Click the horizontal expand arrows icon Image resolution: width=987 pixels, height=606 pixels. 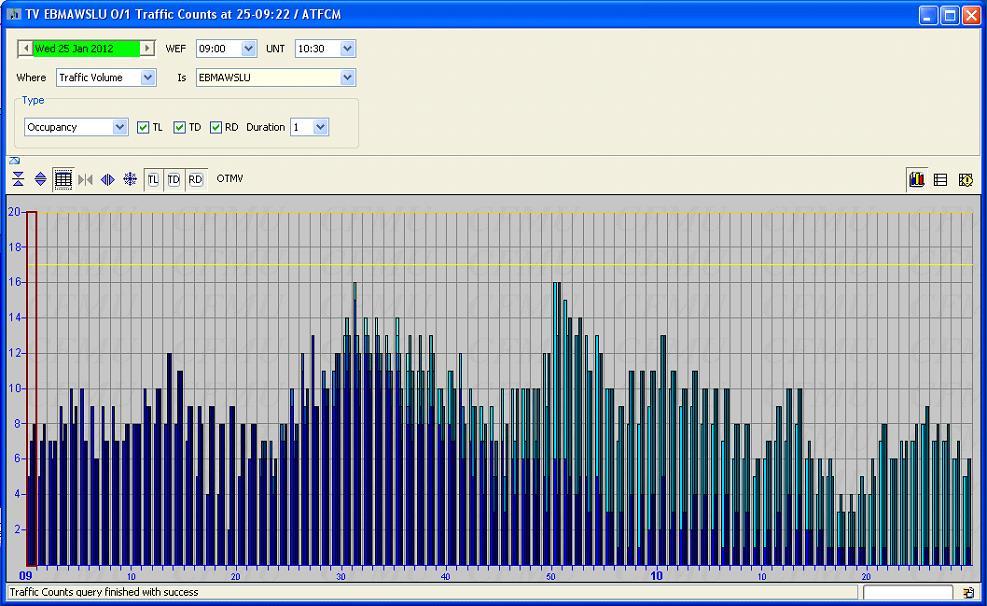pos(108,179)
